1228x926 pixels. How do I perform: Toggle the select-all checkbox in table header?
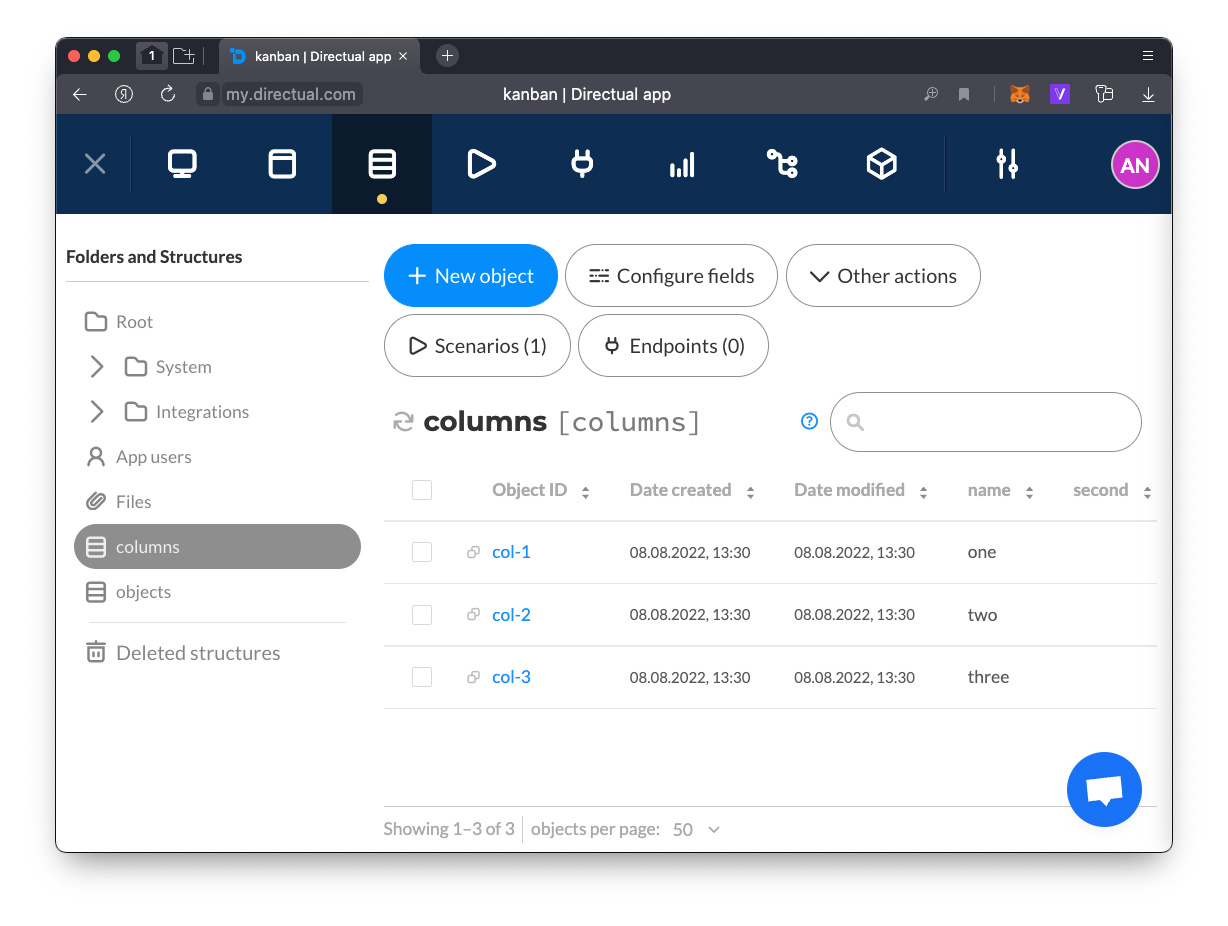422,490
